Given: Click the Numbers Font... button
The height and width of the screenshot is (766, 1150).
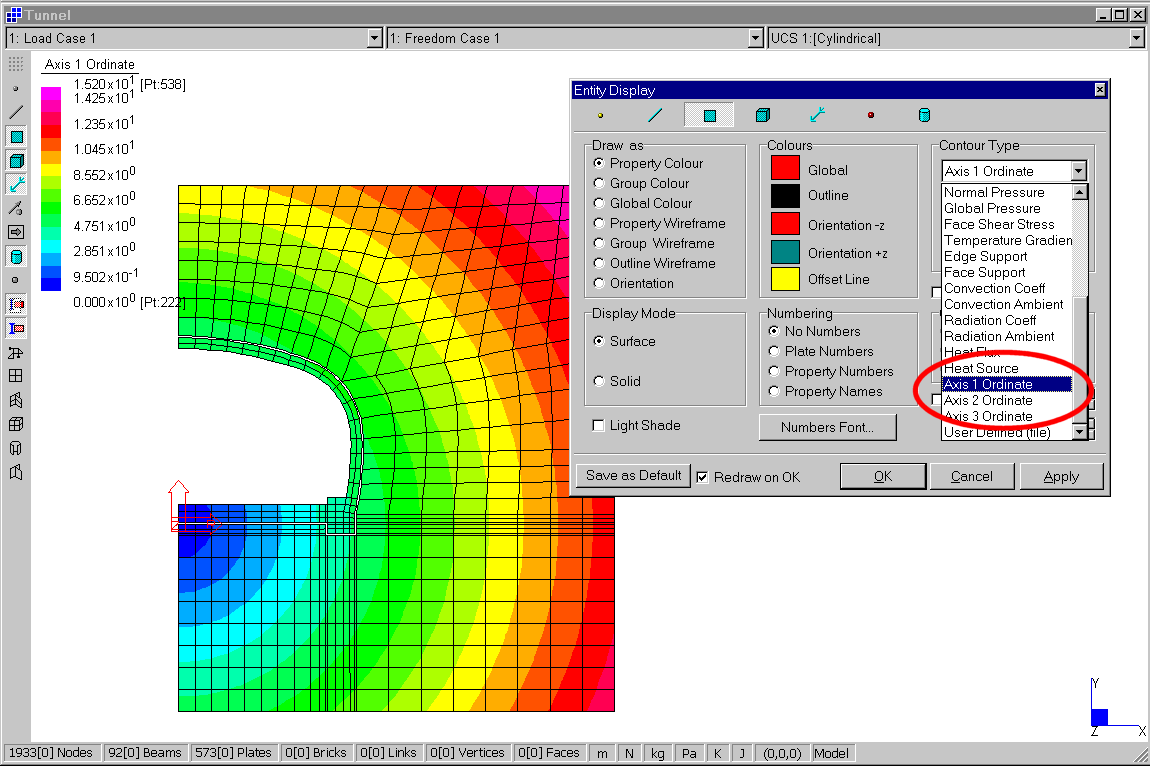Looking at the screenshot, I should (827, 427).
